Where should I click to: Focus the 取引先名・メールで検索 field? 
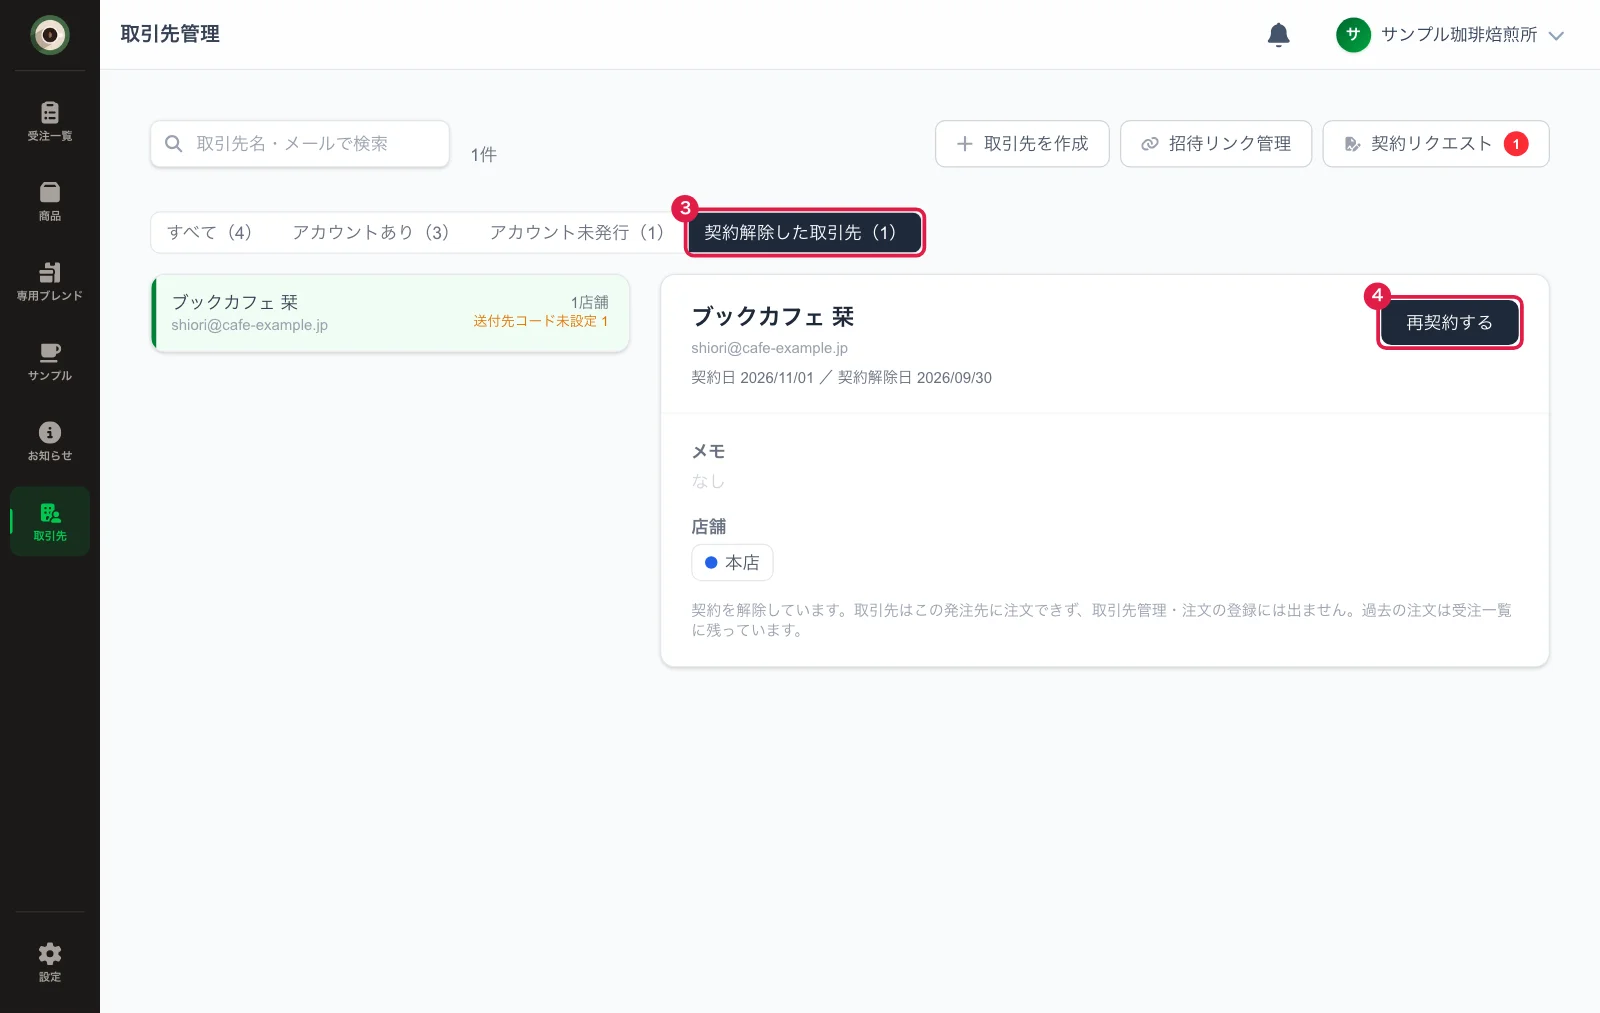pos(300,144)
